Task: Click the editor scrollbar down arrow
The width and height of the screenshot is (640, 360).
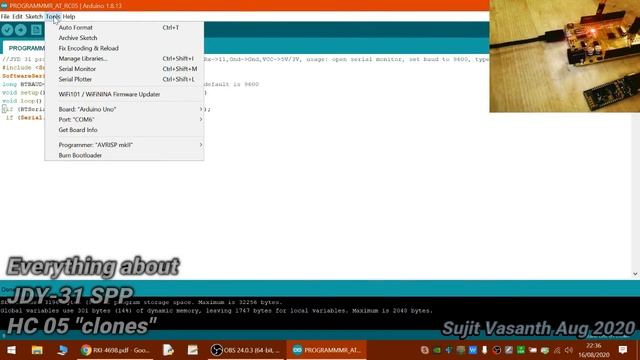Action: point(635,274)
